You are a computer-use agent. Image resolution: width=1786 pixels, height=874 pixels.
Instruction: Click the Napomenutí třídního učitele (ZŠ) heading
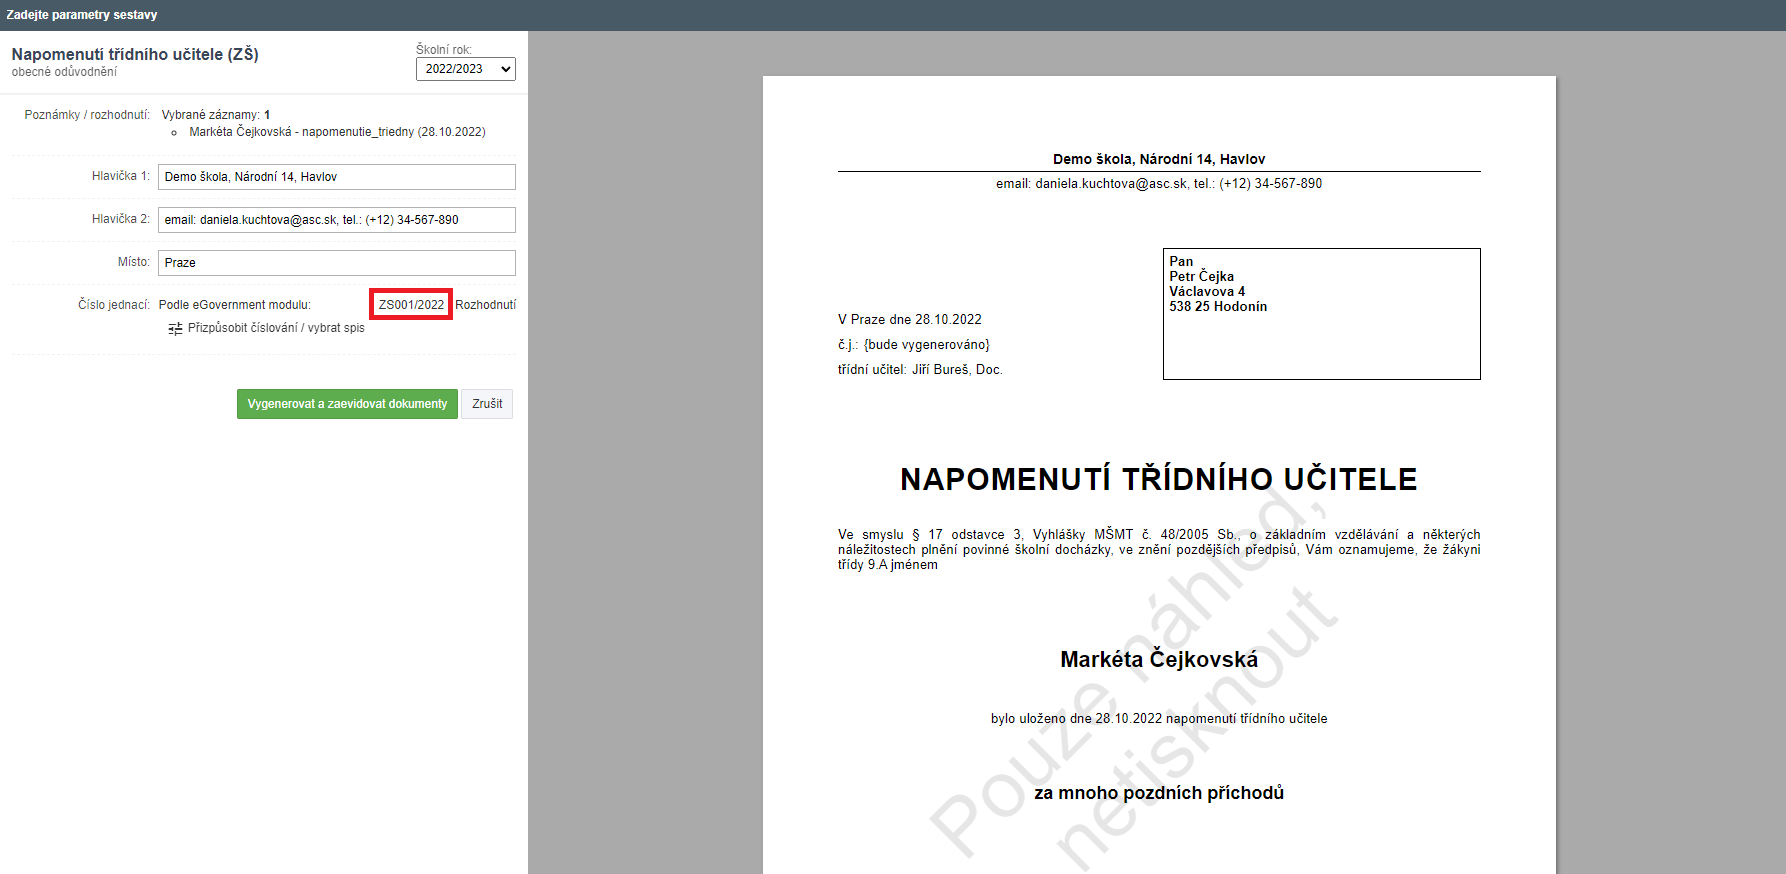[x=135, y=54]
